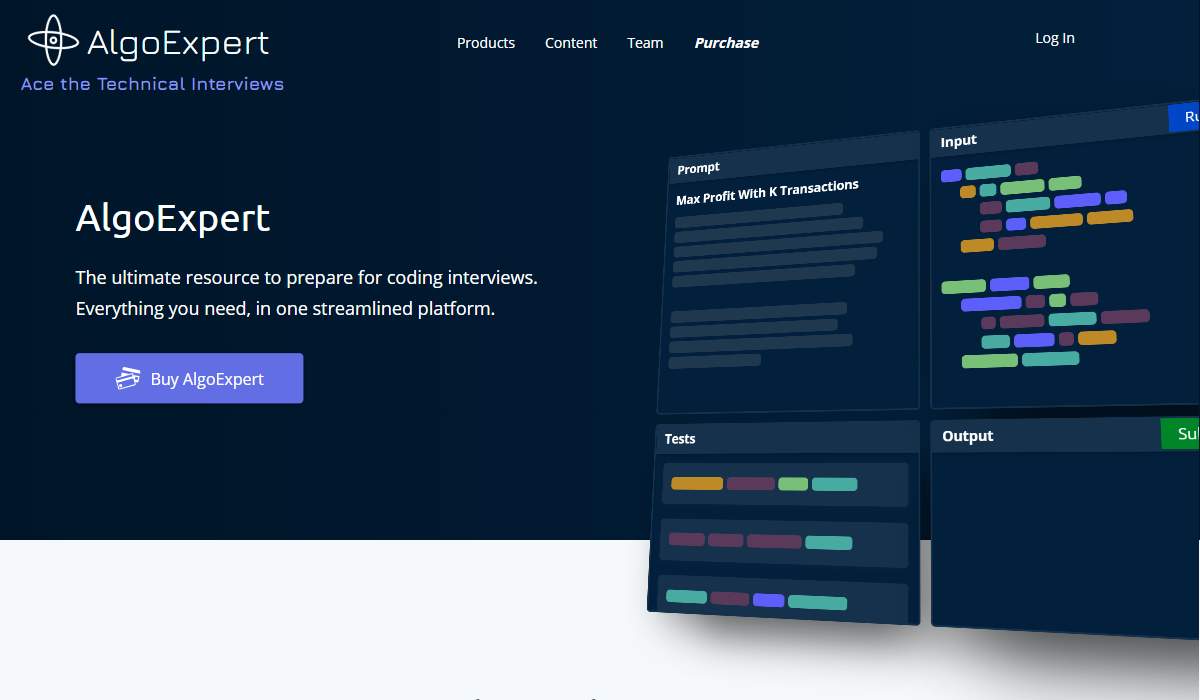Image resolution: width=1200 pixels, height=700 pixels.
Task: Click the AlgoExpert atom logo icon
Action: click(x=53, y=40)
